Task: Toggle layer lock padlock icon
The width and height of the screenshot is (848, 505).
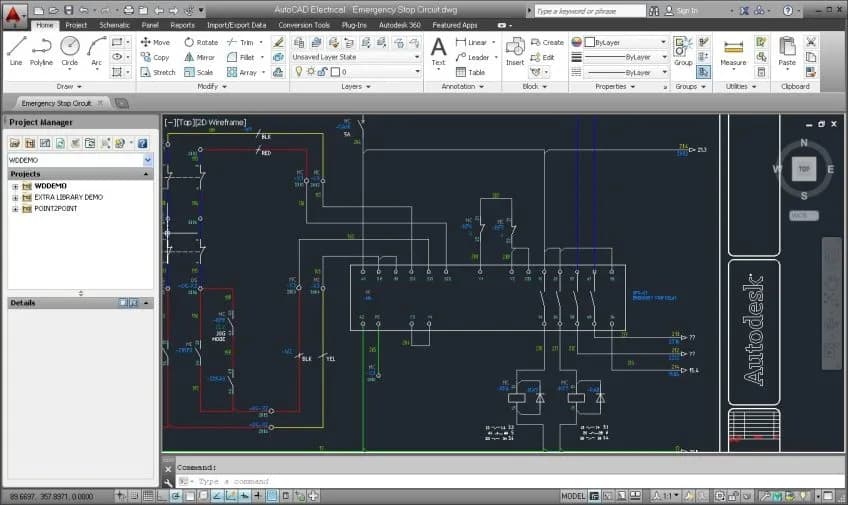Action: [323, 72]
